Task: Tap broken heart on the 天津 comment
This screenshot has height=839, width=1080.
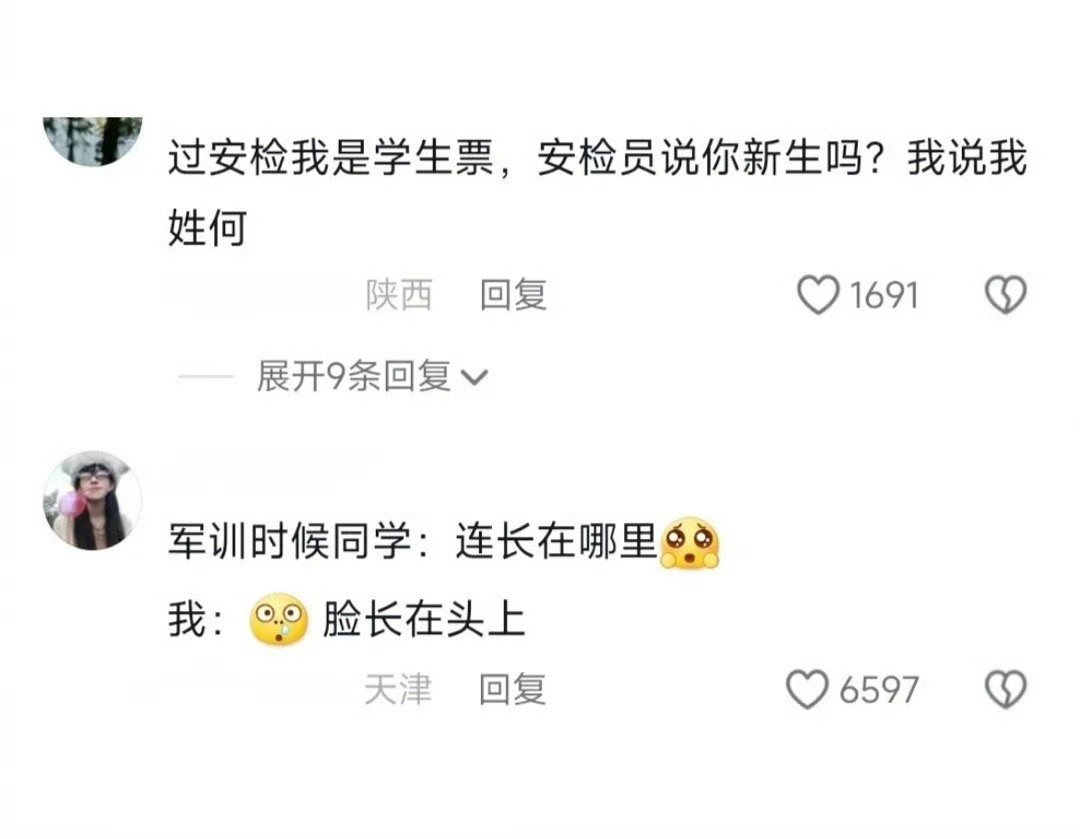Action: coord(1006,689)
